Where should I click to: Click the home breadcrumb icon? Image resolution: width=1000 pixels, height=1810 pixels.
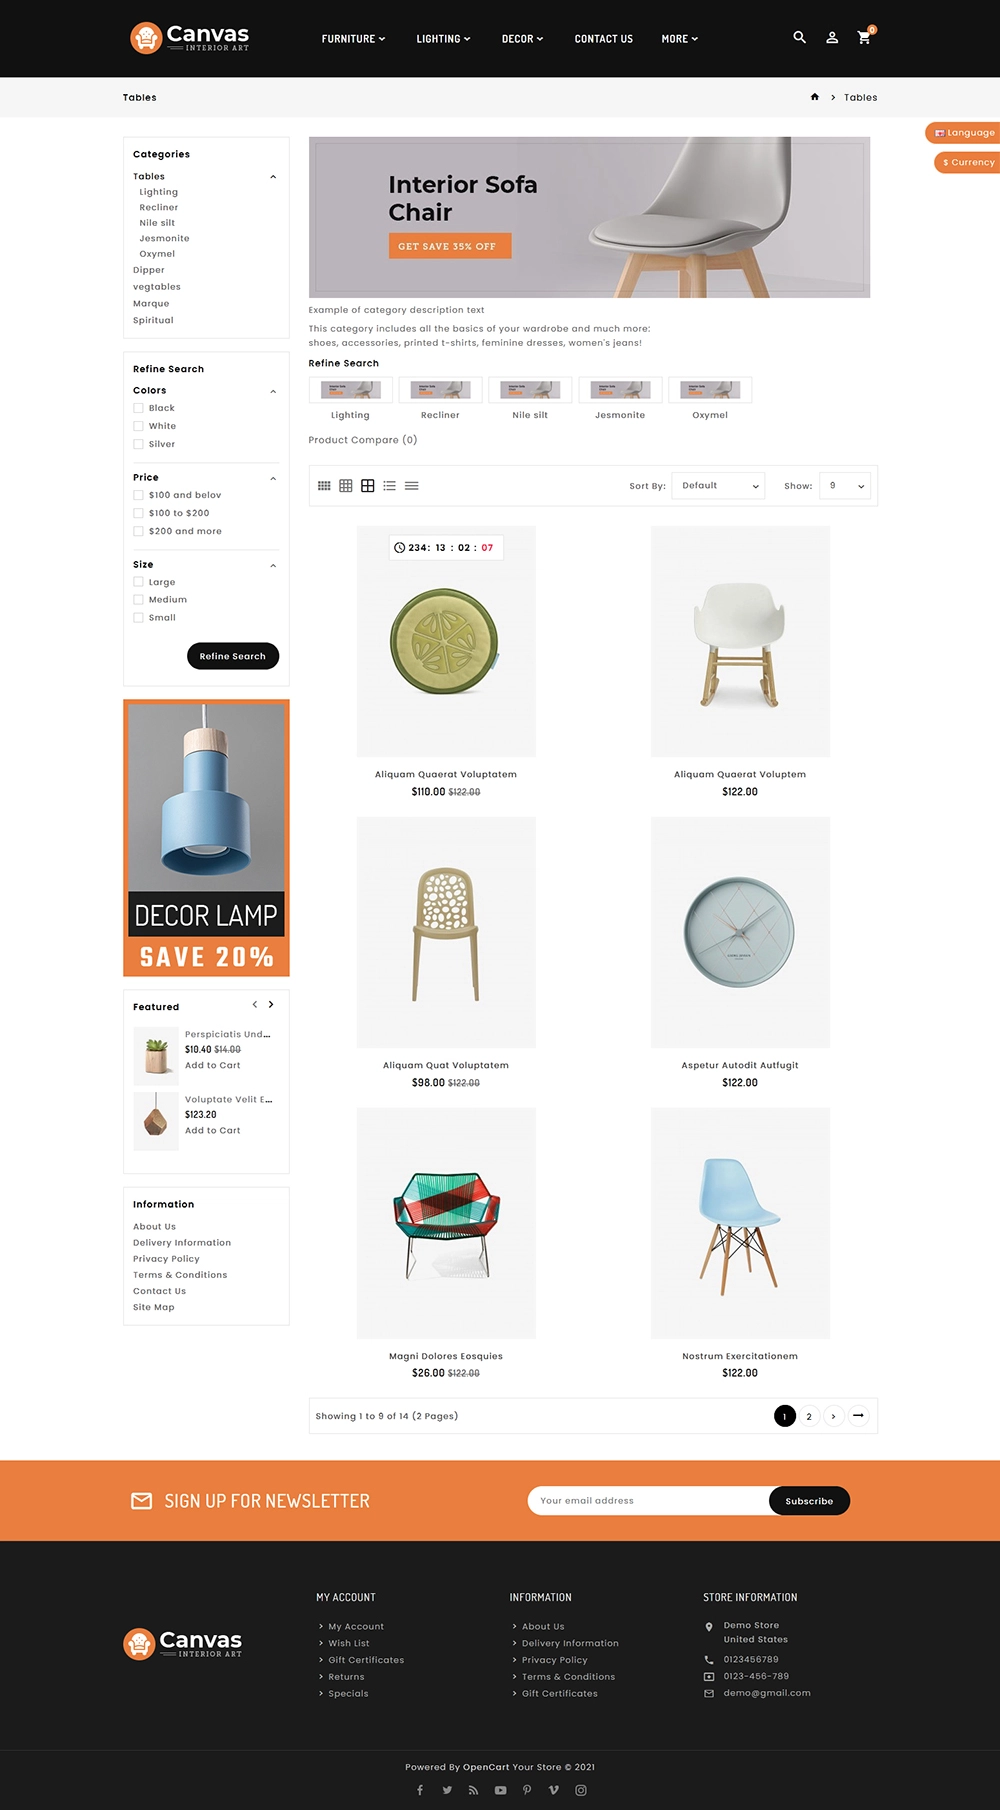click(x=815, y=97)
